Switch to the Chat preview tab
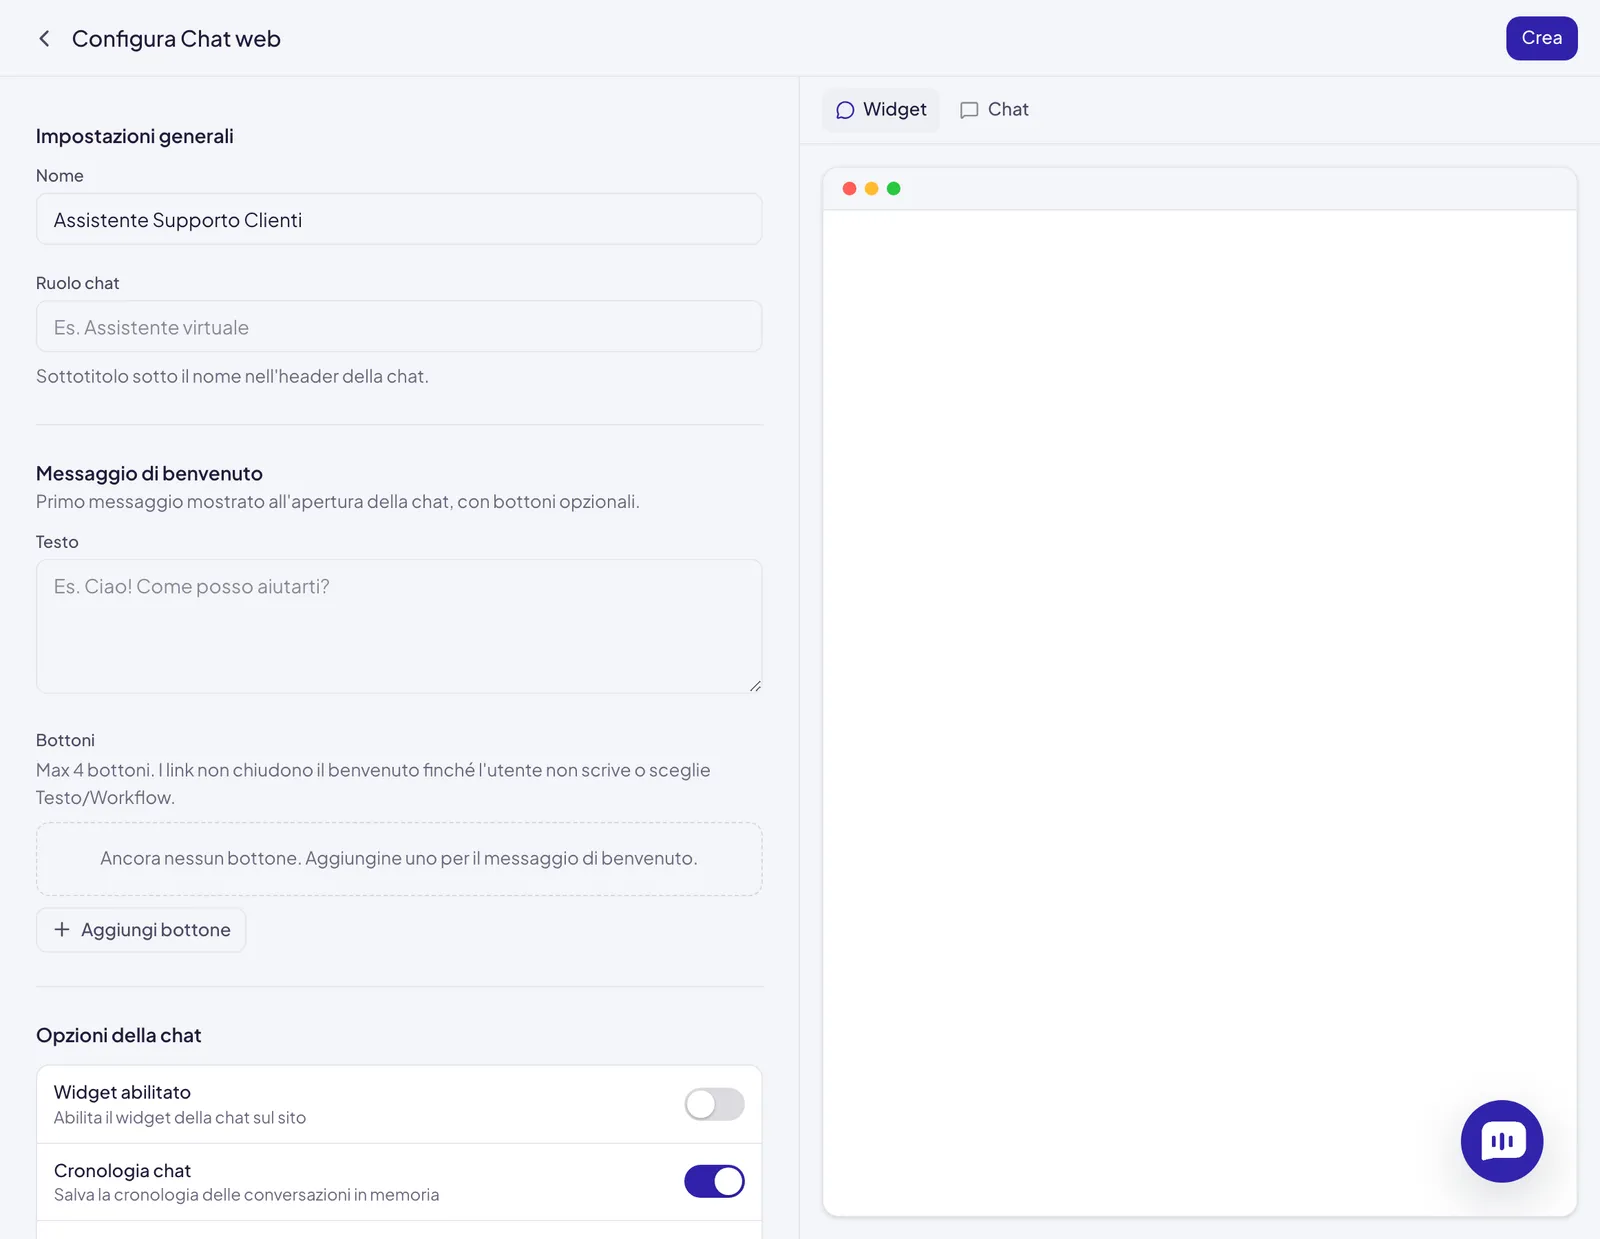Image resolution: width=1600 pixels, height=1239 pixels. (994, 109)
